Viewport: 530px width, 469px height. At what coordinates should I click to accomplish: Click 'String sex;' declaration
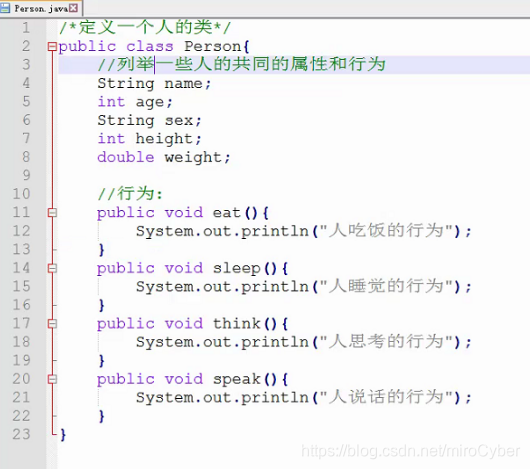point(149,120)
